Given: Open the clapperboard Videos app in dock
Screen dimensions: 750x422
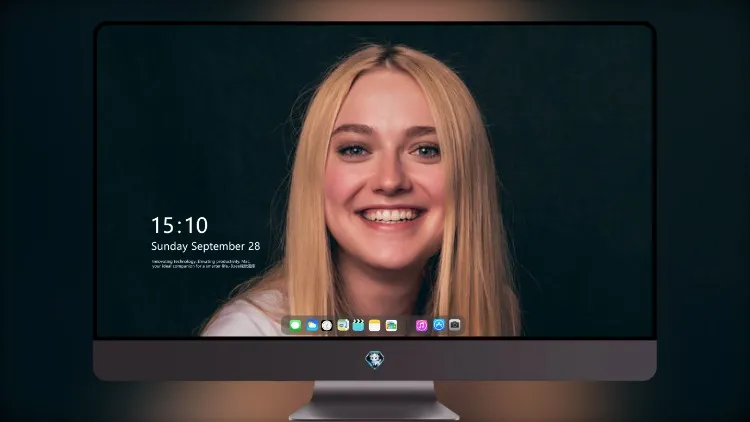Looking at the screenshot, I should (358, 325).
